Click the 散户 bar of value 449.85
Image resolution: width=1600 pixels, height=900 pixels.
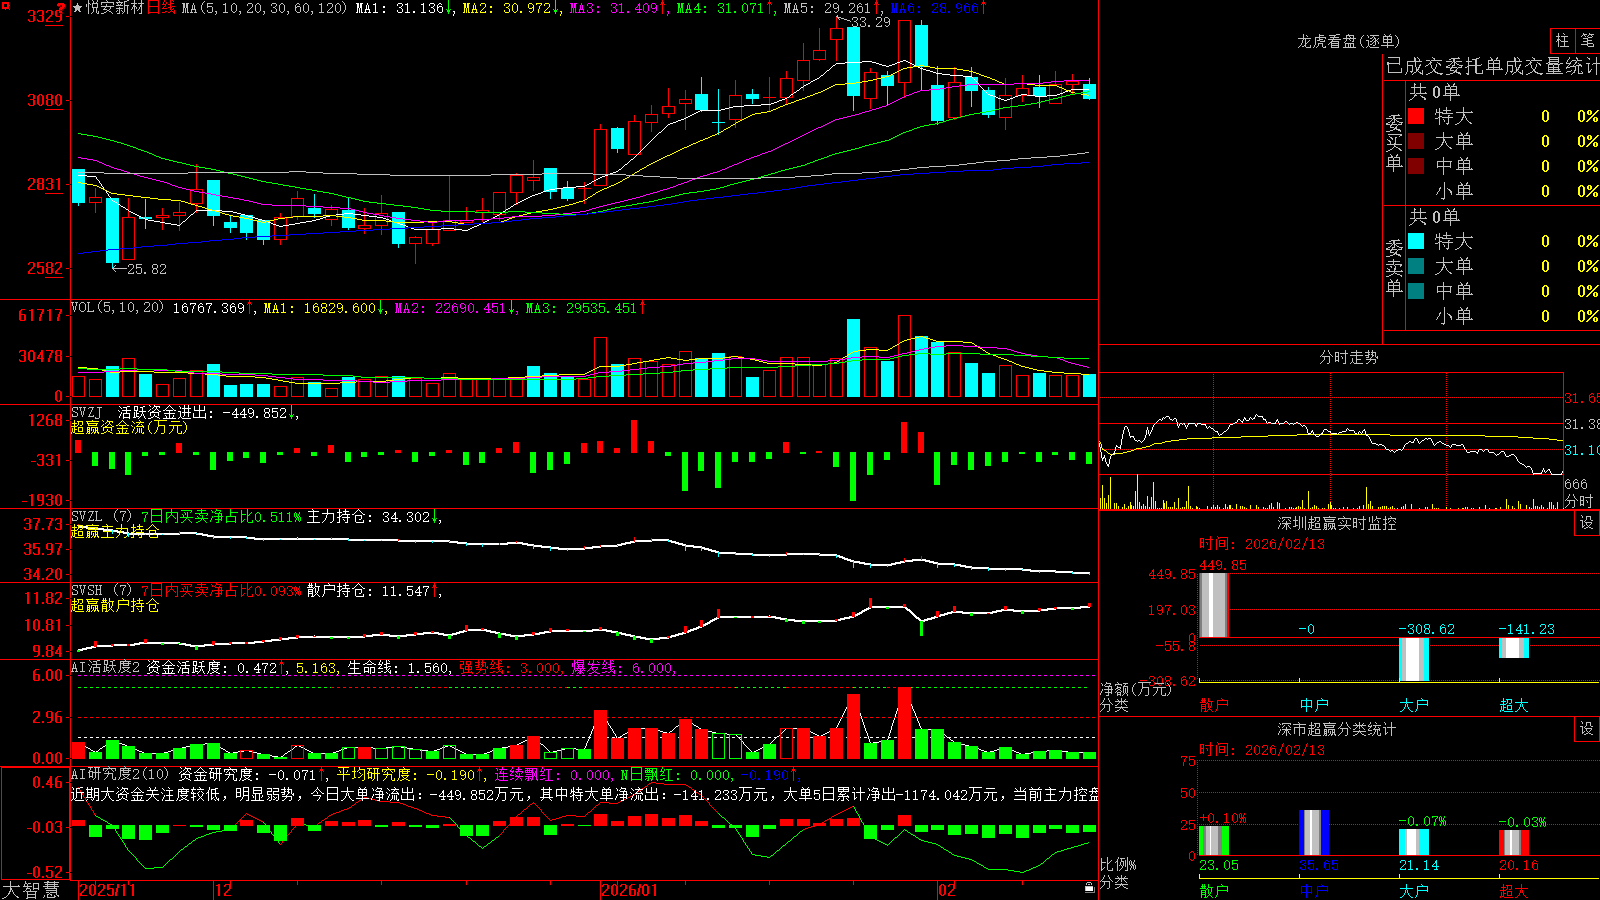tap(1214, 605)
